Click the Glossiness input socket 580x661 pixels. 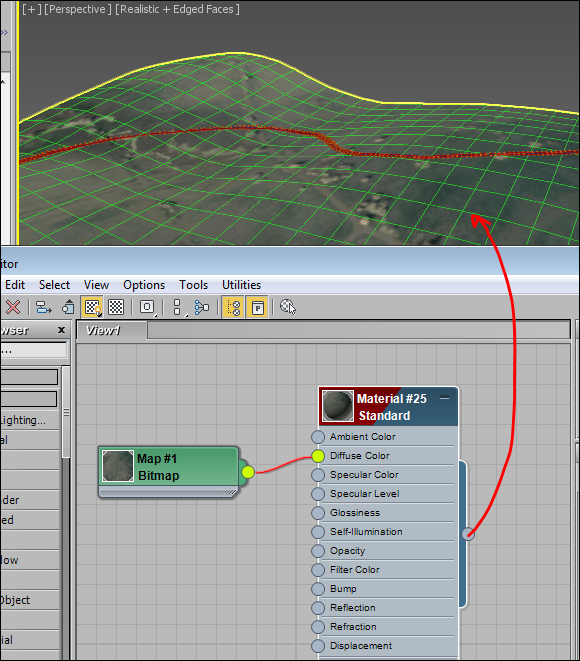pyautogui.click(x=318, y=513)
